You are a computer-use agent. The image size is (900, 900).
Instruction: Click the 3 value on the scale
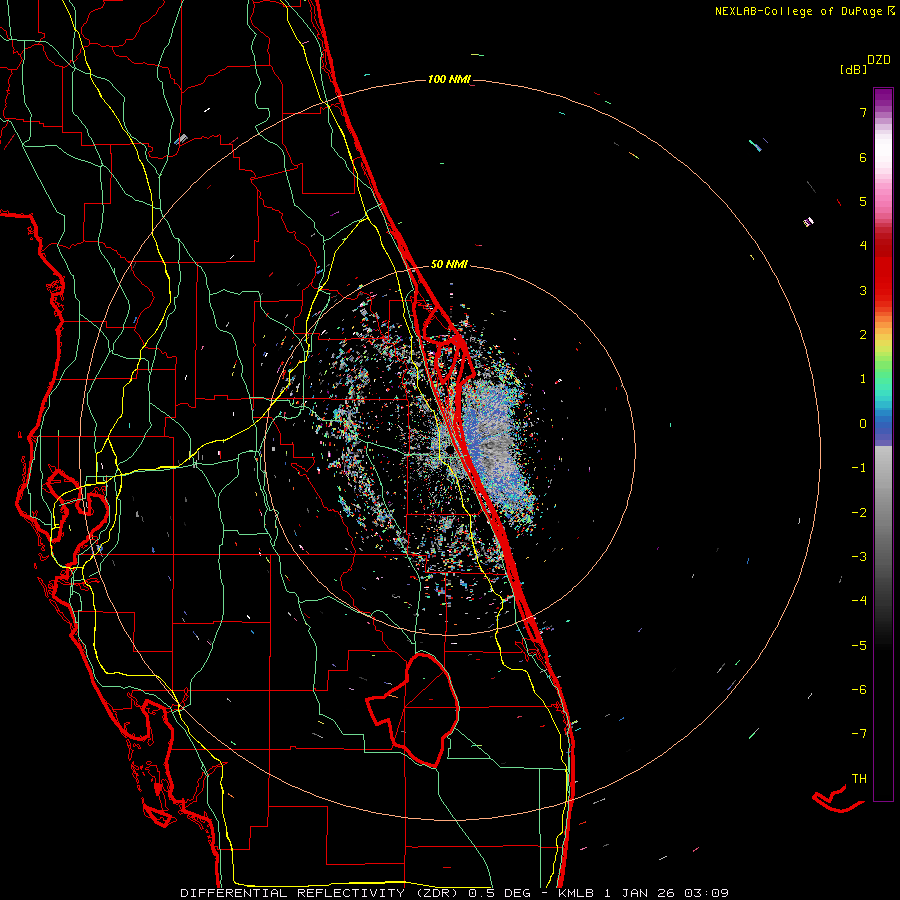[x=863, y=290]
